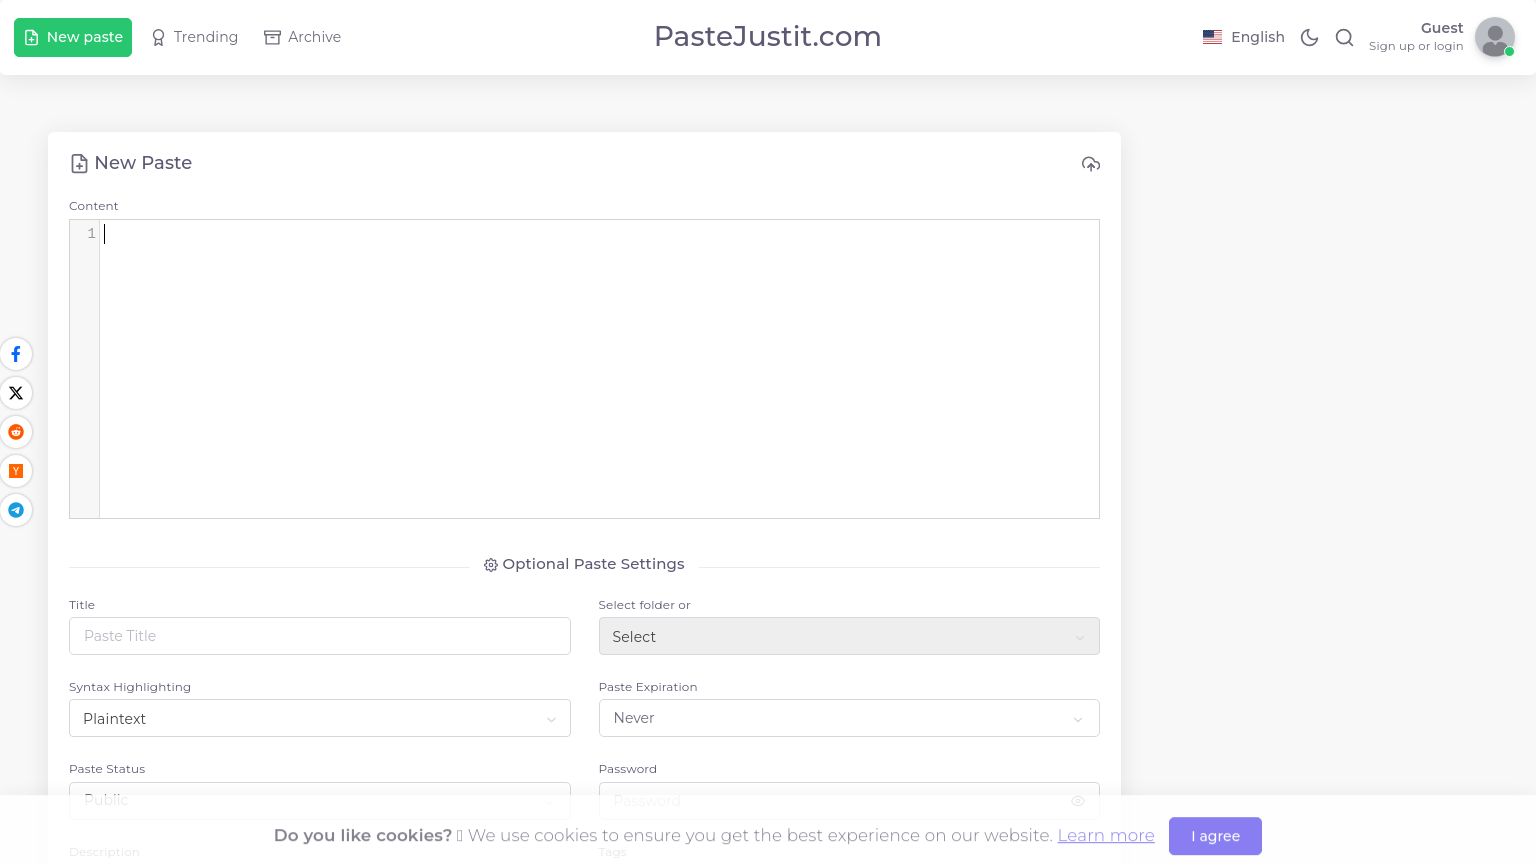Viewport: 1536px width, 864px height.
Task: Share the paste on Reddit
Action: (16, 432)
